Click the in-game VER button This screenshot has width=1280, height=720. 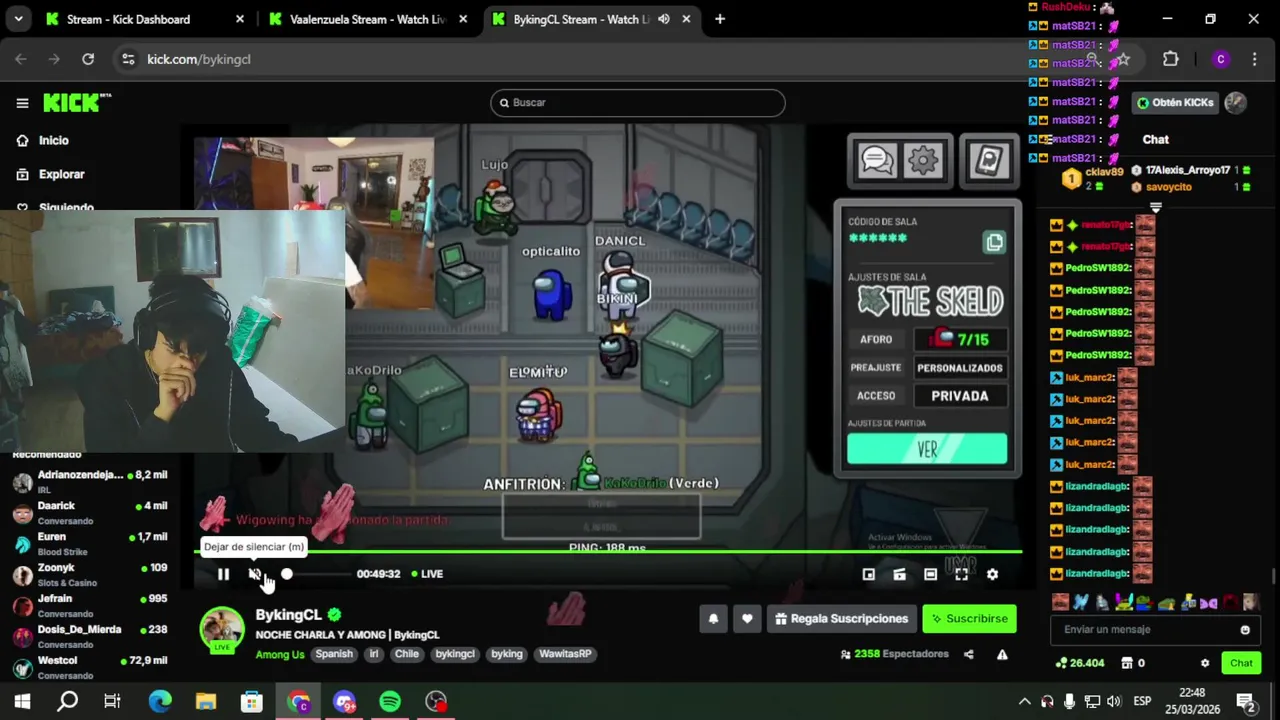927,449
